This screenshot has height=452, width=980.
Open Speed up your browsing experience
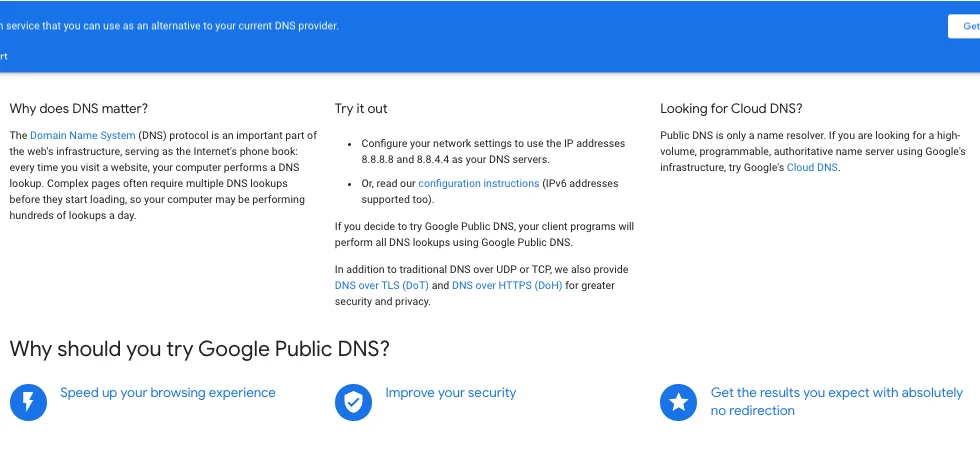(168, 393)
